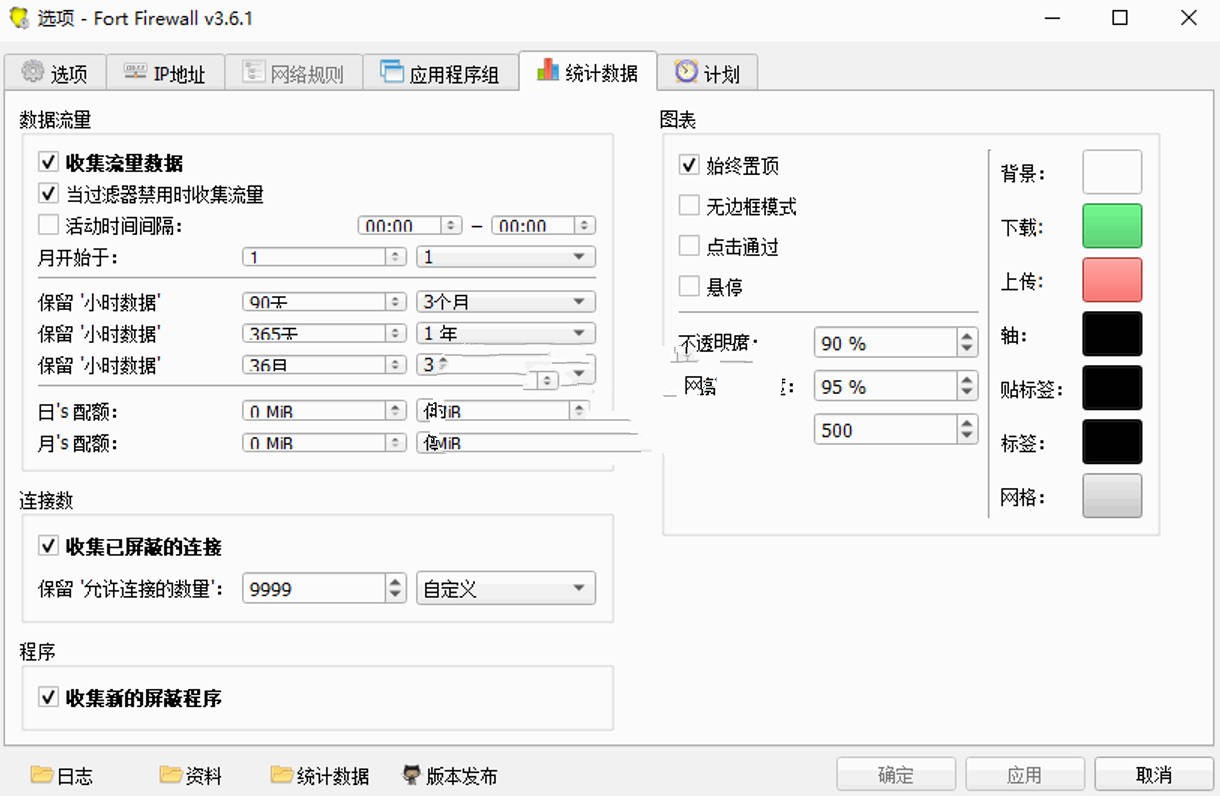Toggle 收集新的屏蔽程序 checkbox
This screenshot has width=1220, height=796.
click(x=48, y=697)
